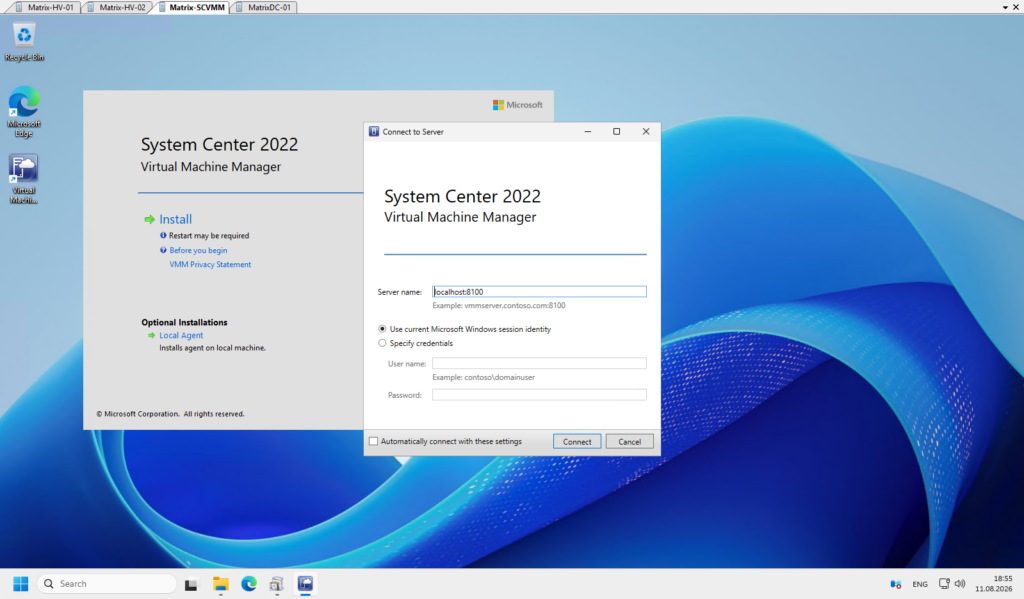Open Virtual Machine Manager desktop shortcut
1024x599 pixels.
[x=24, y=179]
